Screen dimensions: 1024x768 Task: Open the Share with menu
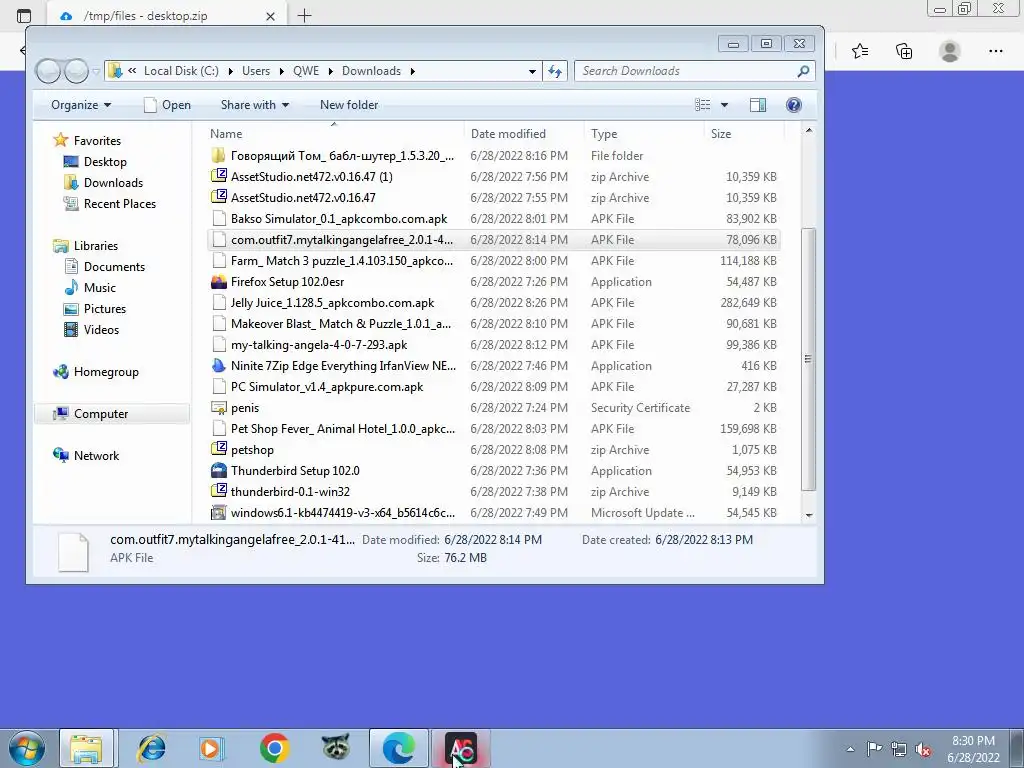coord(255,105)
